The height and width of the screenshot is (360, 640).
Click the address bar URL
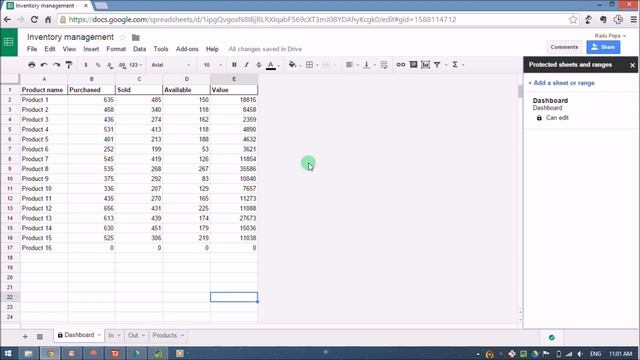[262, 19]
